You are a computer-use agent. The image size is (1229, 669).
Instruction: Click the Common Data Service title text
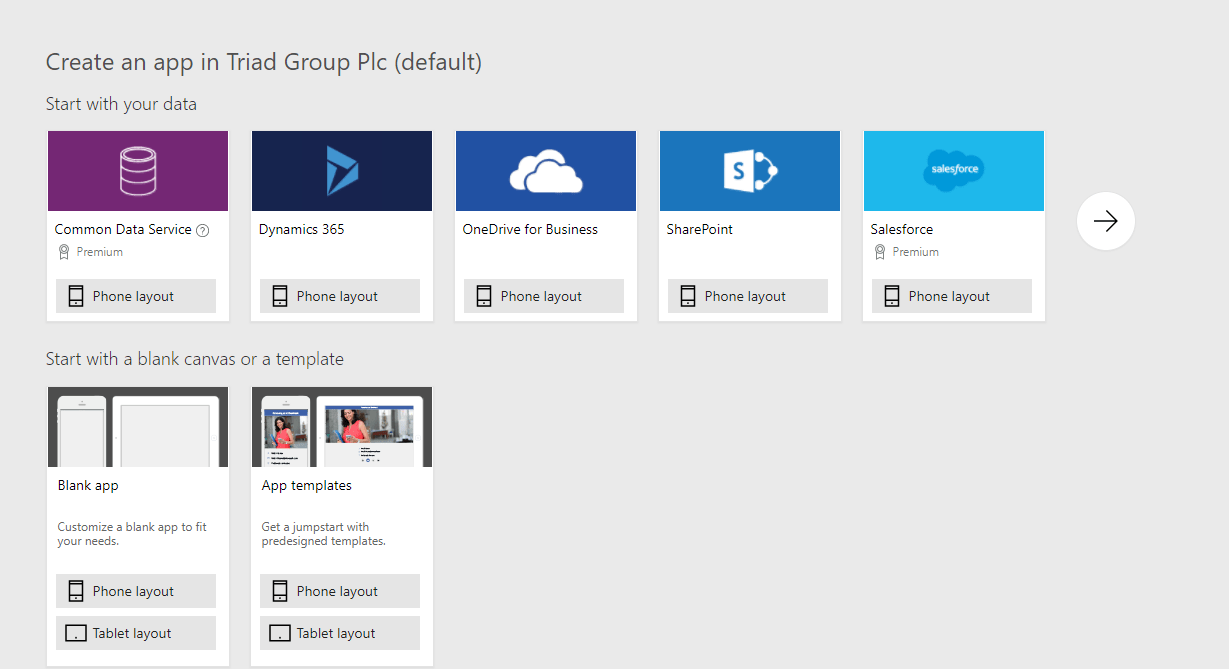point(123,229)
